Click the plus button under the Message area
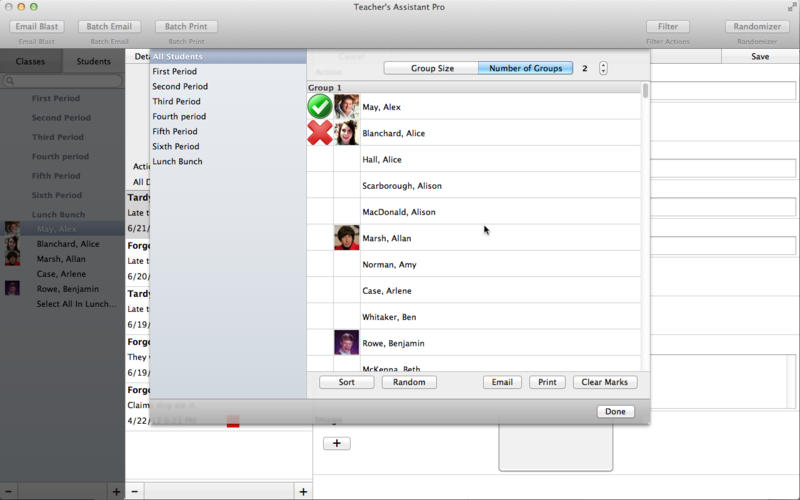The image size is (800, 500). 336,443
